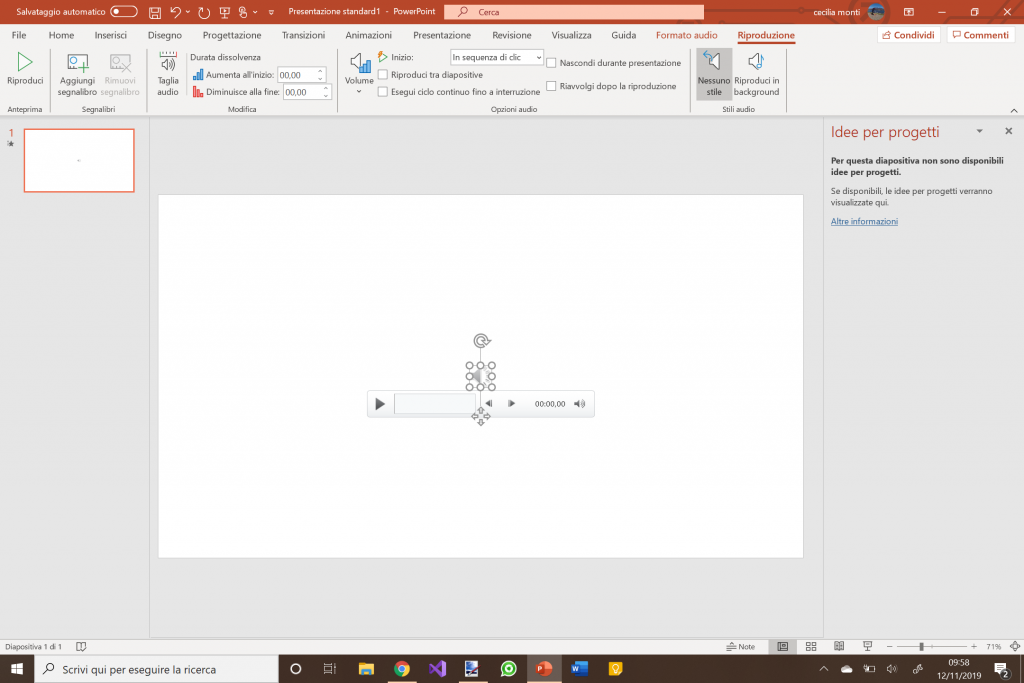1024x683 pixels.
Task: Close the Idee per progetti pane
Action: (1008, 131)
